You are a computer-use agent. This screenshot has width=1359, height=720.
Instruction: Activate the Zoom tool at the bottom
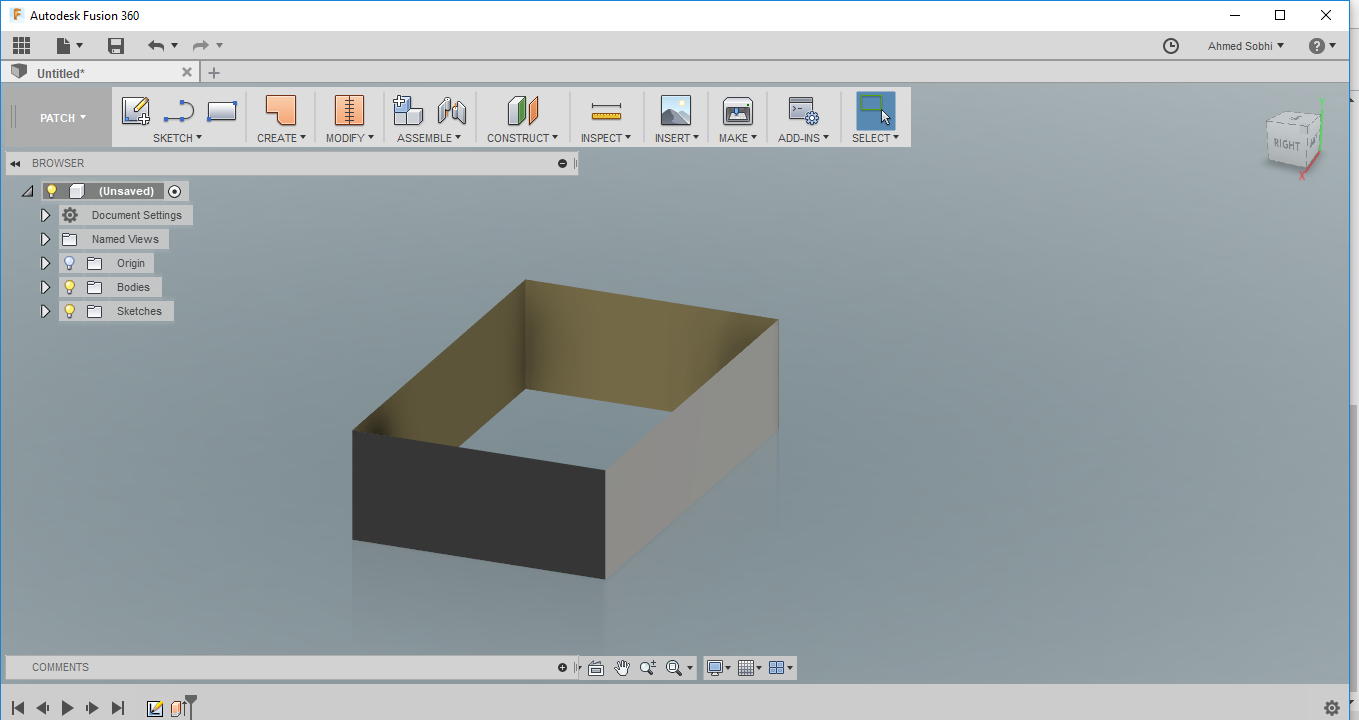point(648,667)
